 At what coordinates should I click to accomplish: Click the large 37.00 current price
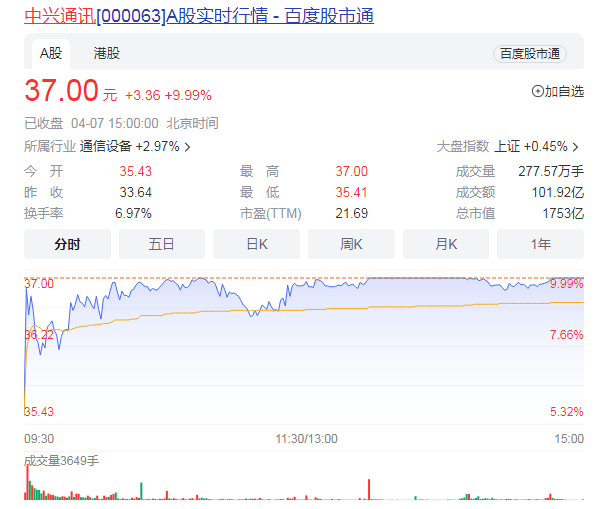pos(62,91)
